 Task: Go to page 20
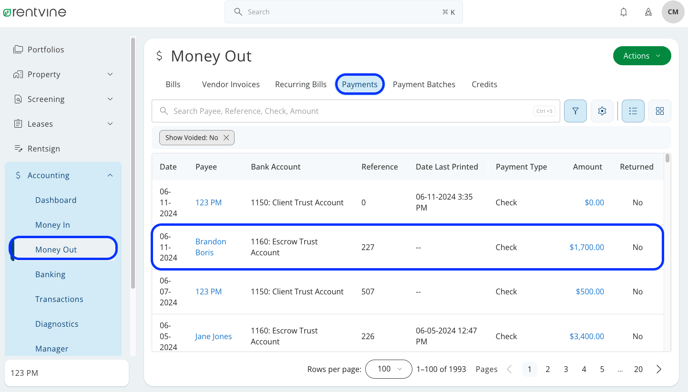click(x=638, y=369)
